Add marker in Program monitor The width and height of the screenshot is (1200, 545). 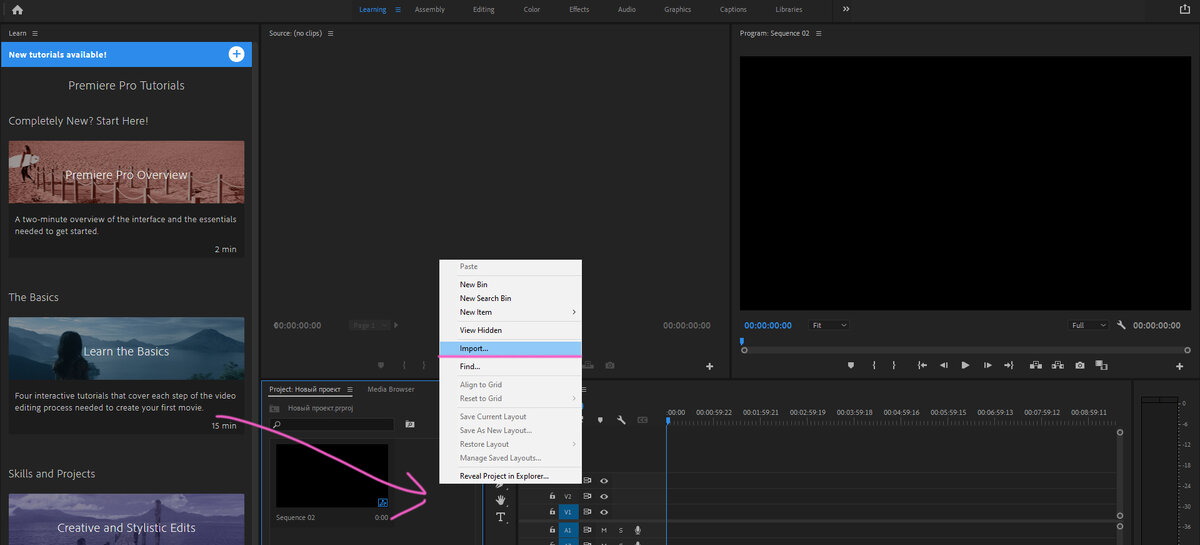pos(851,366)
